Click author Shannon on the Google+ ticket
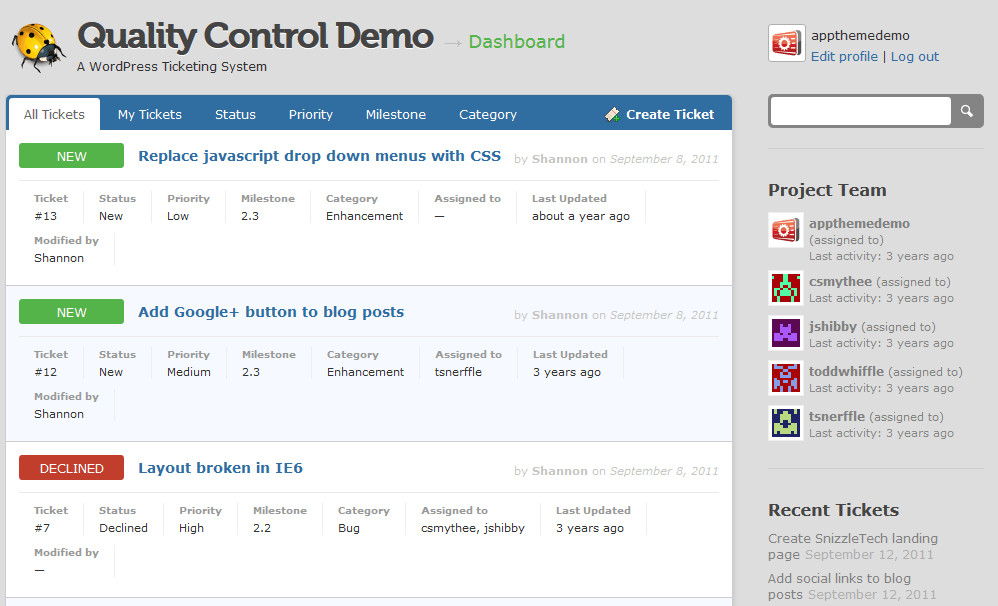 coord(559,315)
